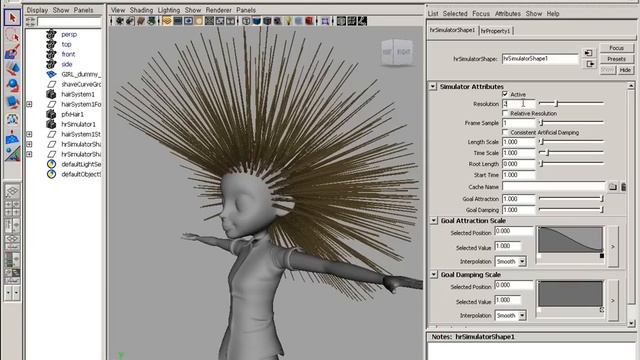Click the single perspective layout icon
The image size is (640, 360).
click(x=12, y=191)
